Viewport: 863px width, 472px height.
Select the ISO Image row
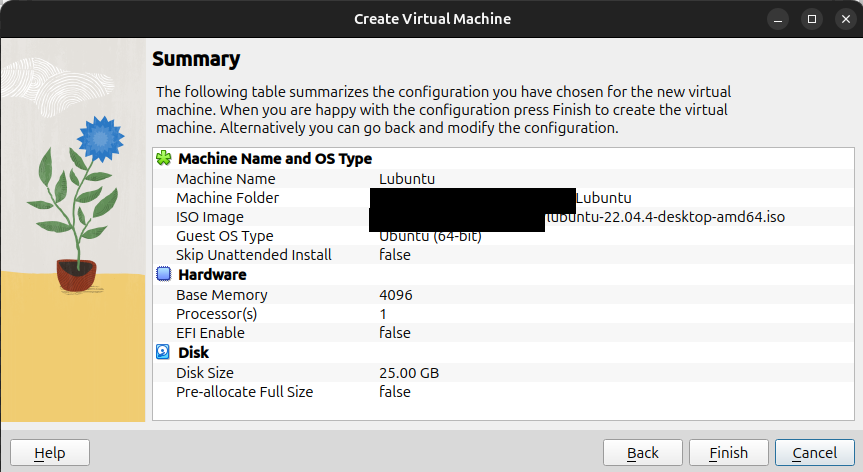210,217
